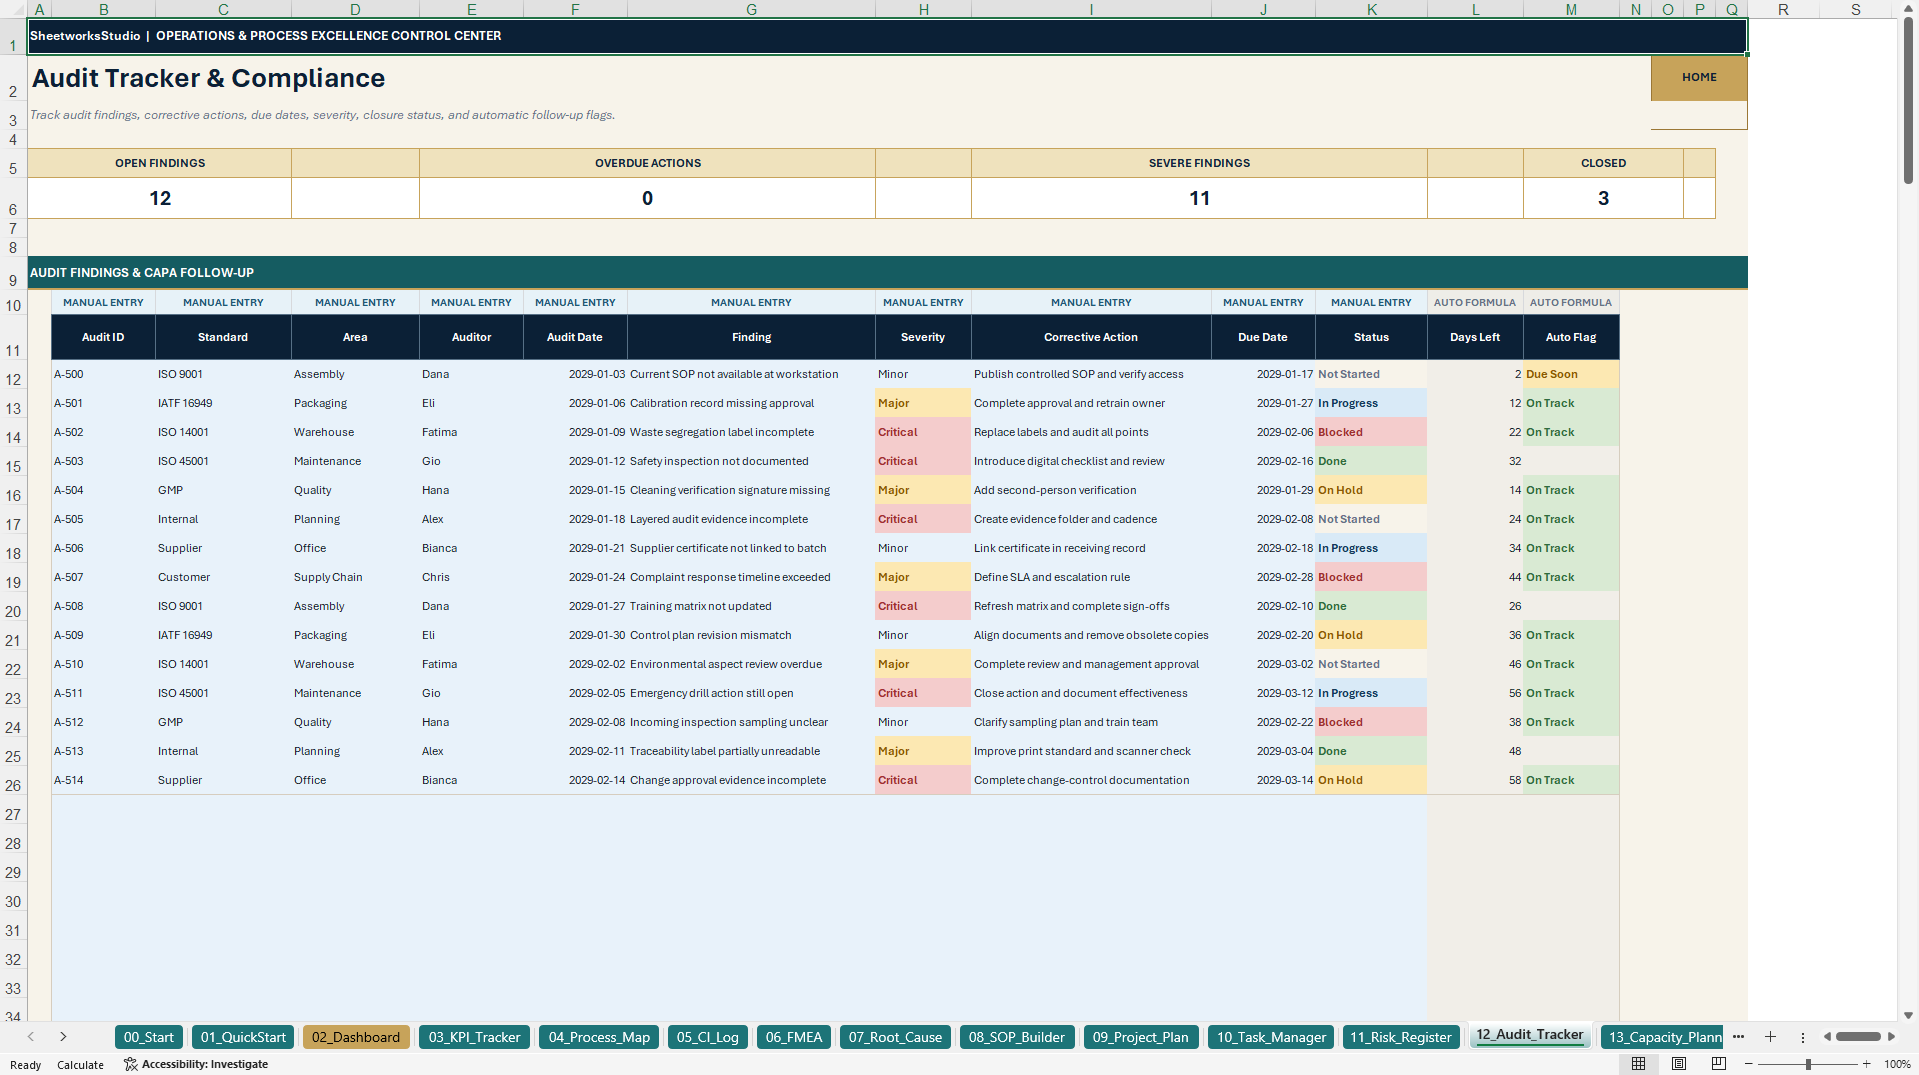Viewport: 1919px width, 1075px height.
Task: Open the 03_KPI_Tracker sheet tab
Action: coord(474,1037)
